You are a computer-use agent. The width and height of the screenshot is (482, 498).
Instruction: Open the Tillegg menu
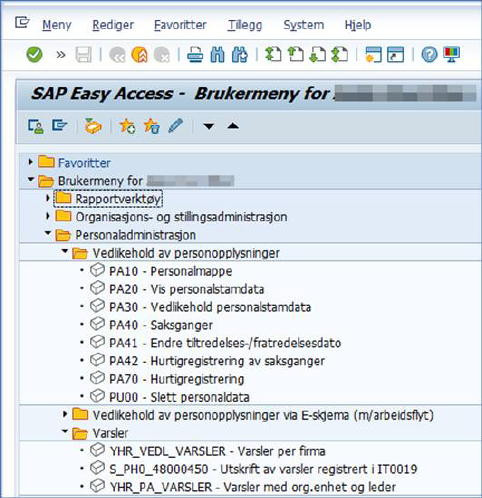(x=245, y=25)
